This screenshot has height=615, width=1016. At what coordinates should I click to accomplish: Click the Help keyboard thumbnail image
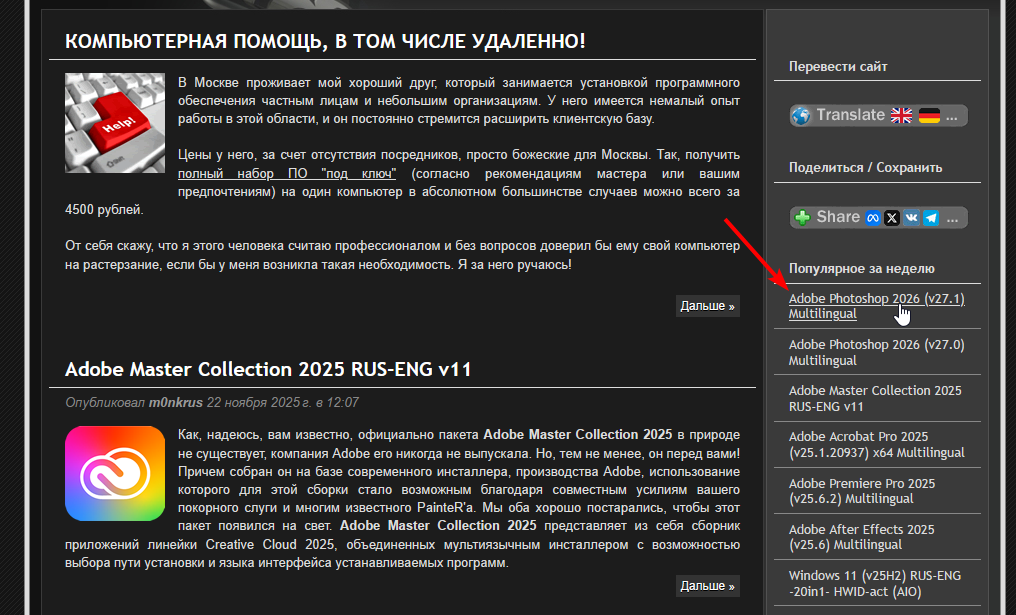(x=115, y=123)
